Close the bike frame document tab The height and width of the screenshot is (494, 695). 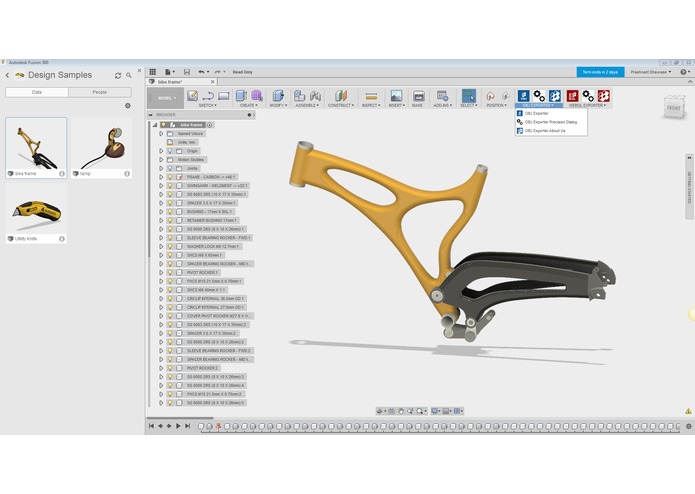212,82
